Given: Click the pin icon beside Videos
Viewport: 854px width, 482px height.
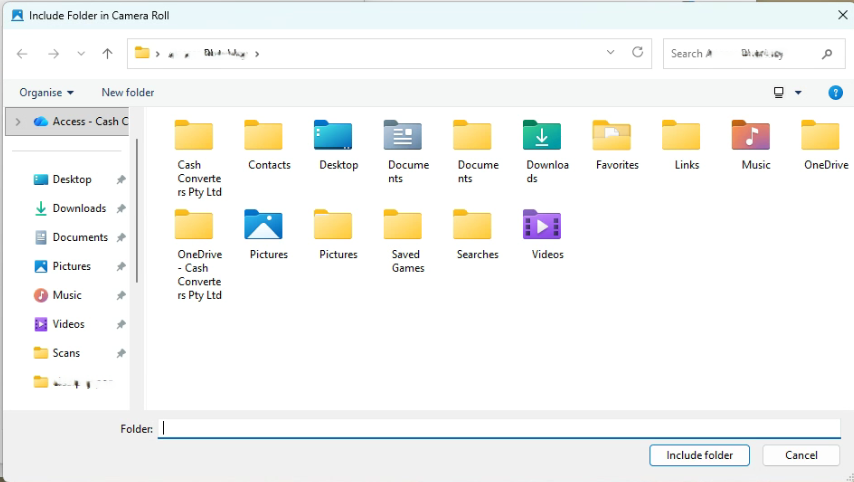Looking at the screenshot, I should (121, 324).
